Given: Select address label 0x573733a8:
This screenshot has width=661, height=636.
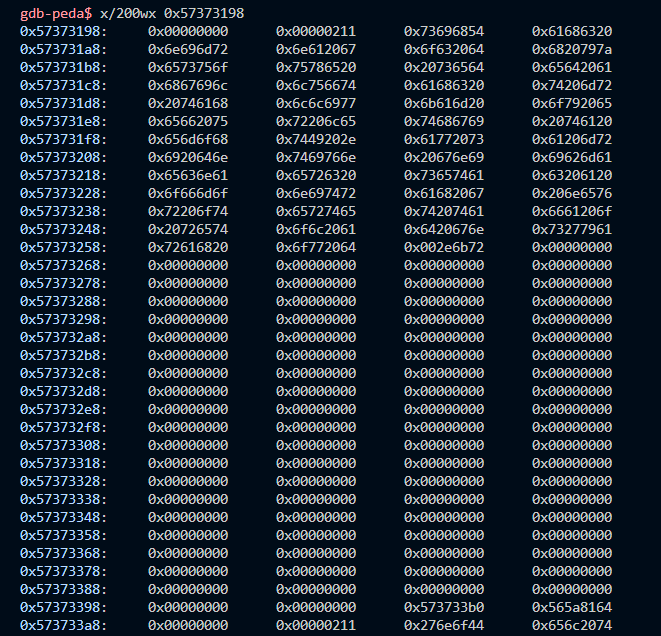Looking at the screenshot, I should (63, 625).
